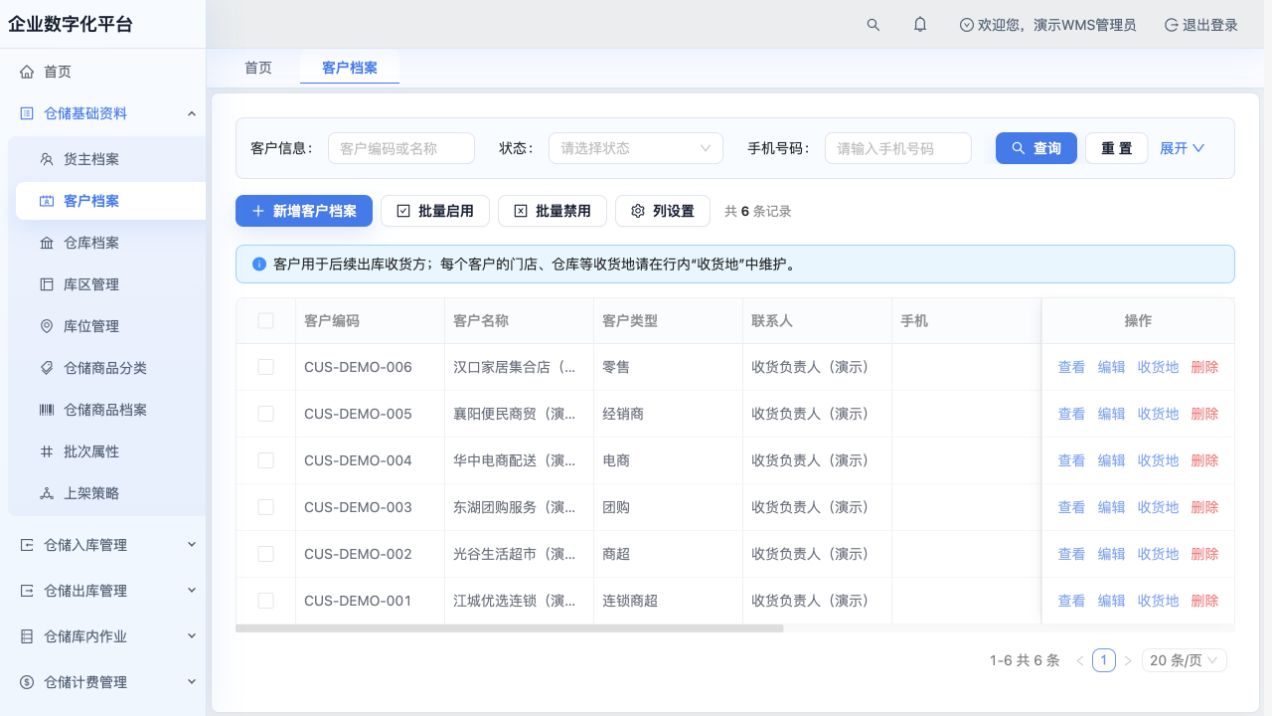Open the 请选择状态 status dropdown

pos(635,148)
